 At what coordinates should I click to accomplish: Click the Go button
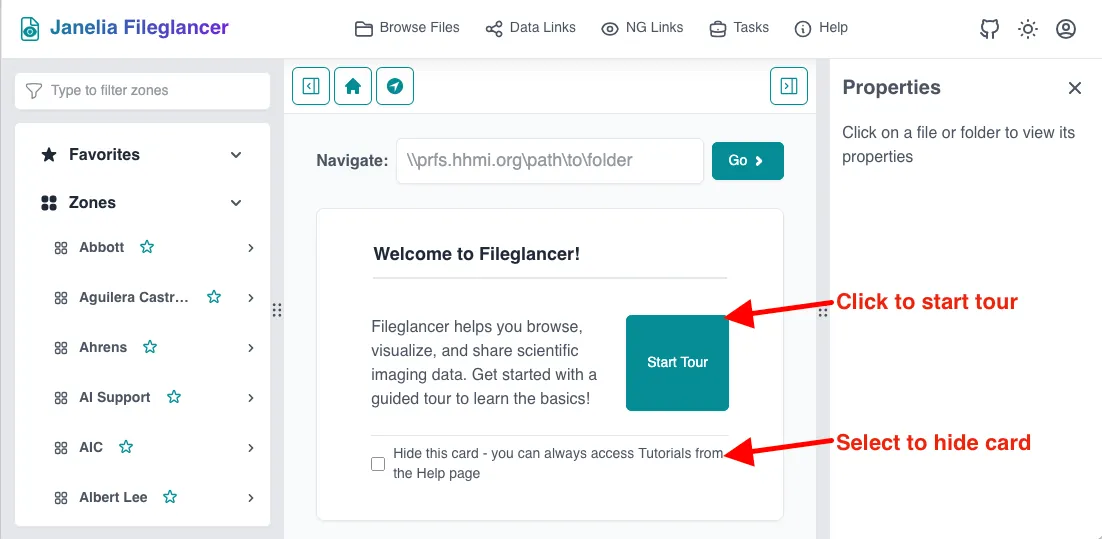[748, 161]
